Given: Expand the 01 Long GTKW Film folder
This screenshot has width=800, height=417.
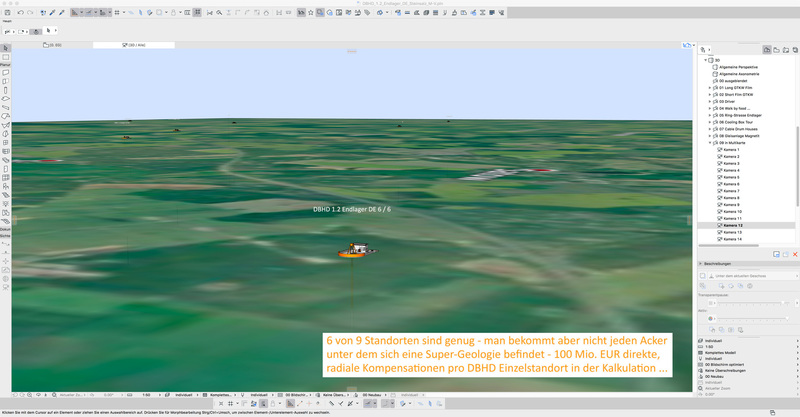Looking at the screenshot, I should click(x=710, y=87).
